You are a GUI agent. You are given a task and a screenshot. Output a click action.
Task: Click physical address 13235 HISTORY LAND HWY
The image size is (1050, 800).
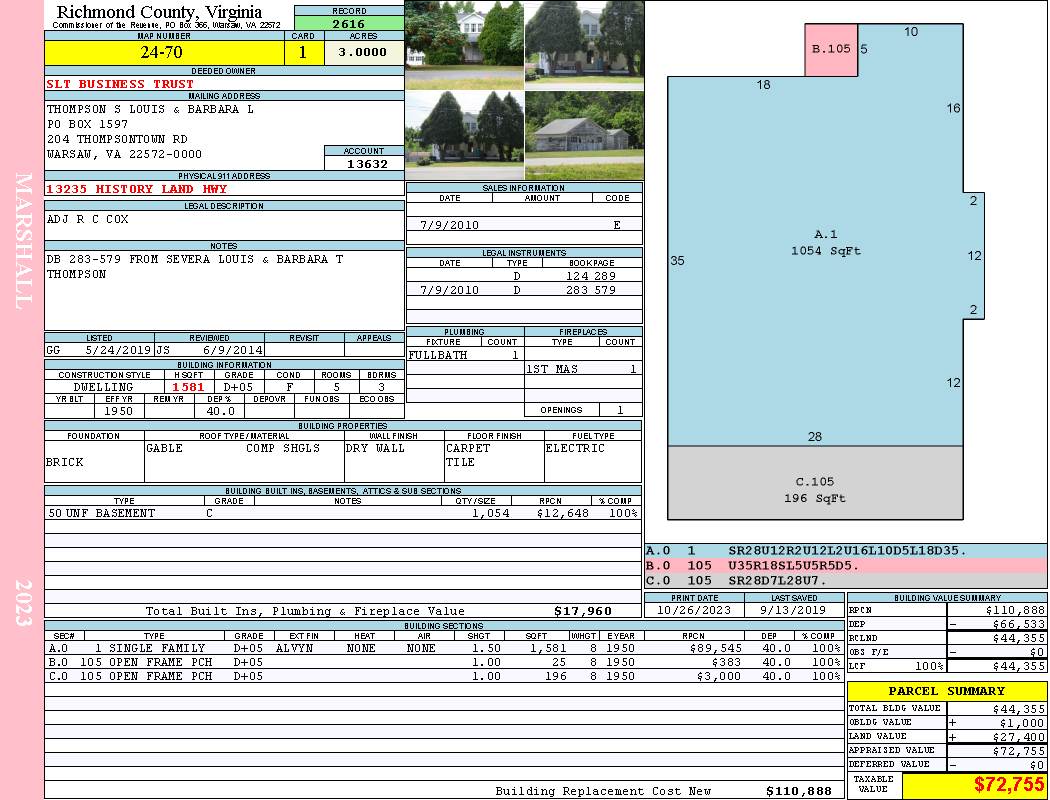click(137, 189)
